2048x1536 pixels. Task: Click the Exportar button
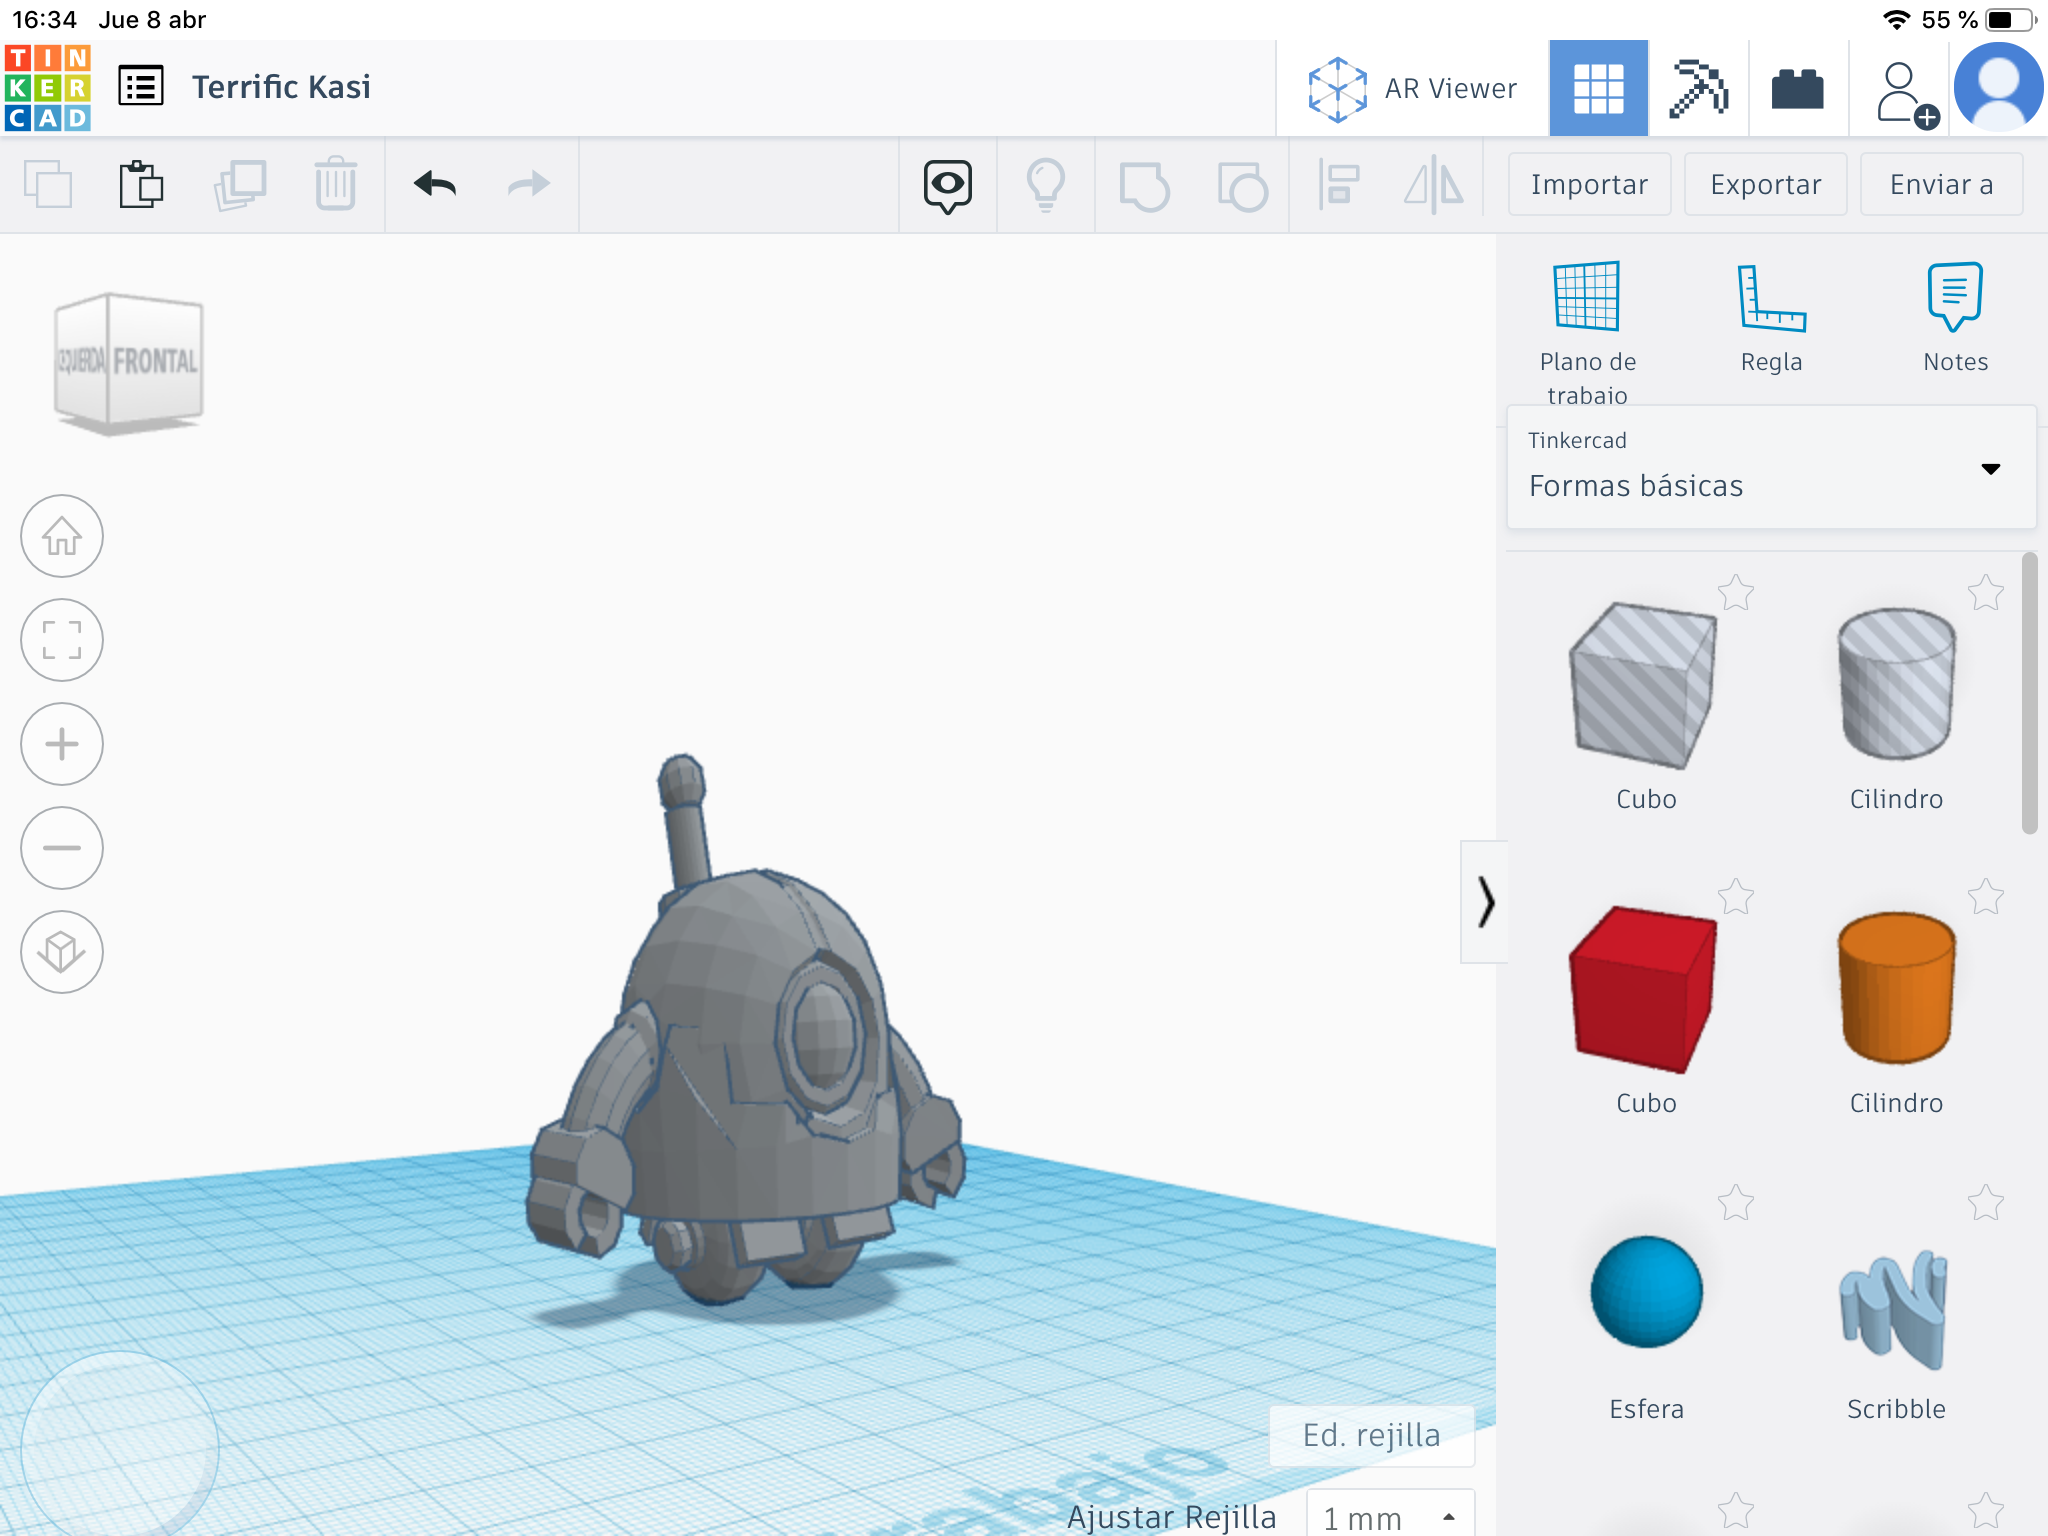tap(1765, 184)
